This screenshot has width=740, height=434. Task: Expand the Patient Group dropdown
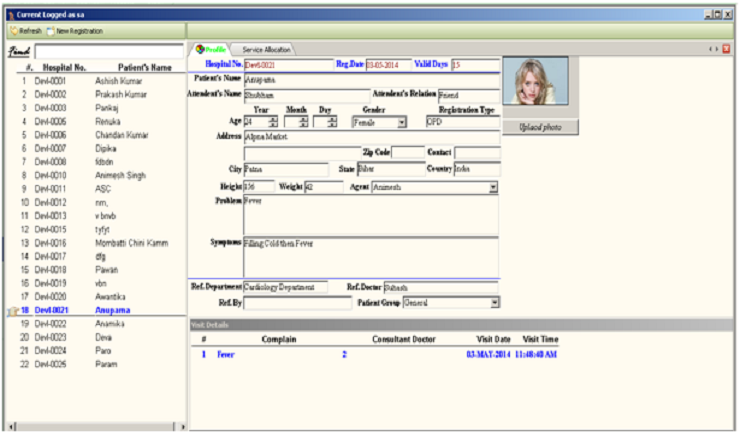(x=493, y=303)
